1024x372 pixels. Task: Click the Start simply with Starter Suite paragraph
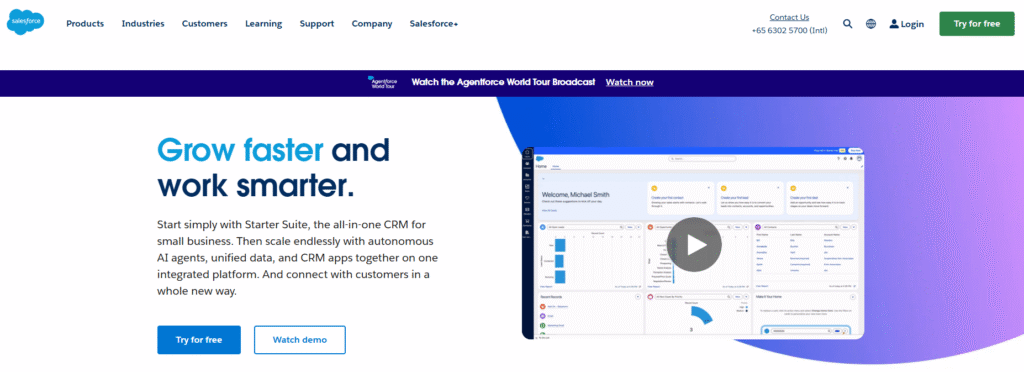(x=298, y=258)
